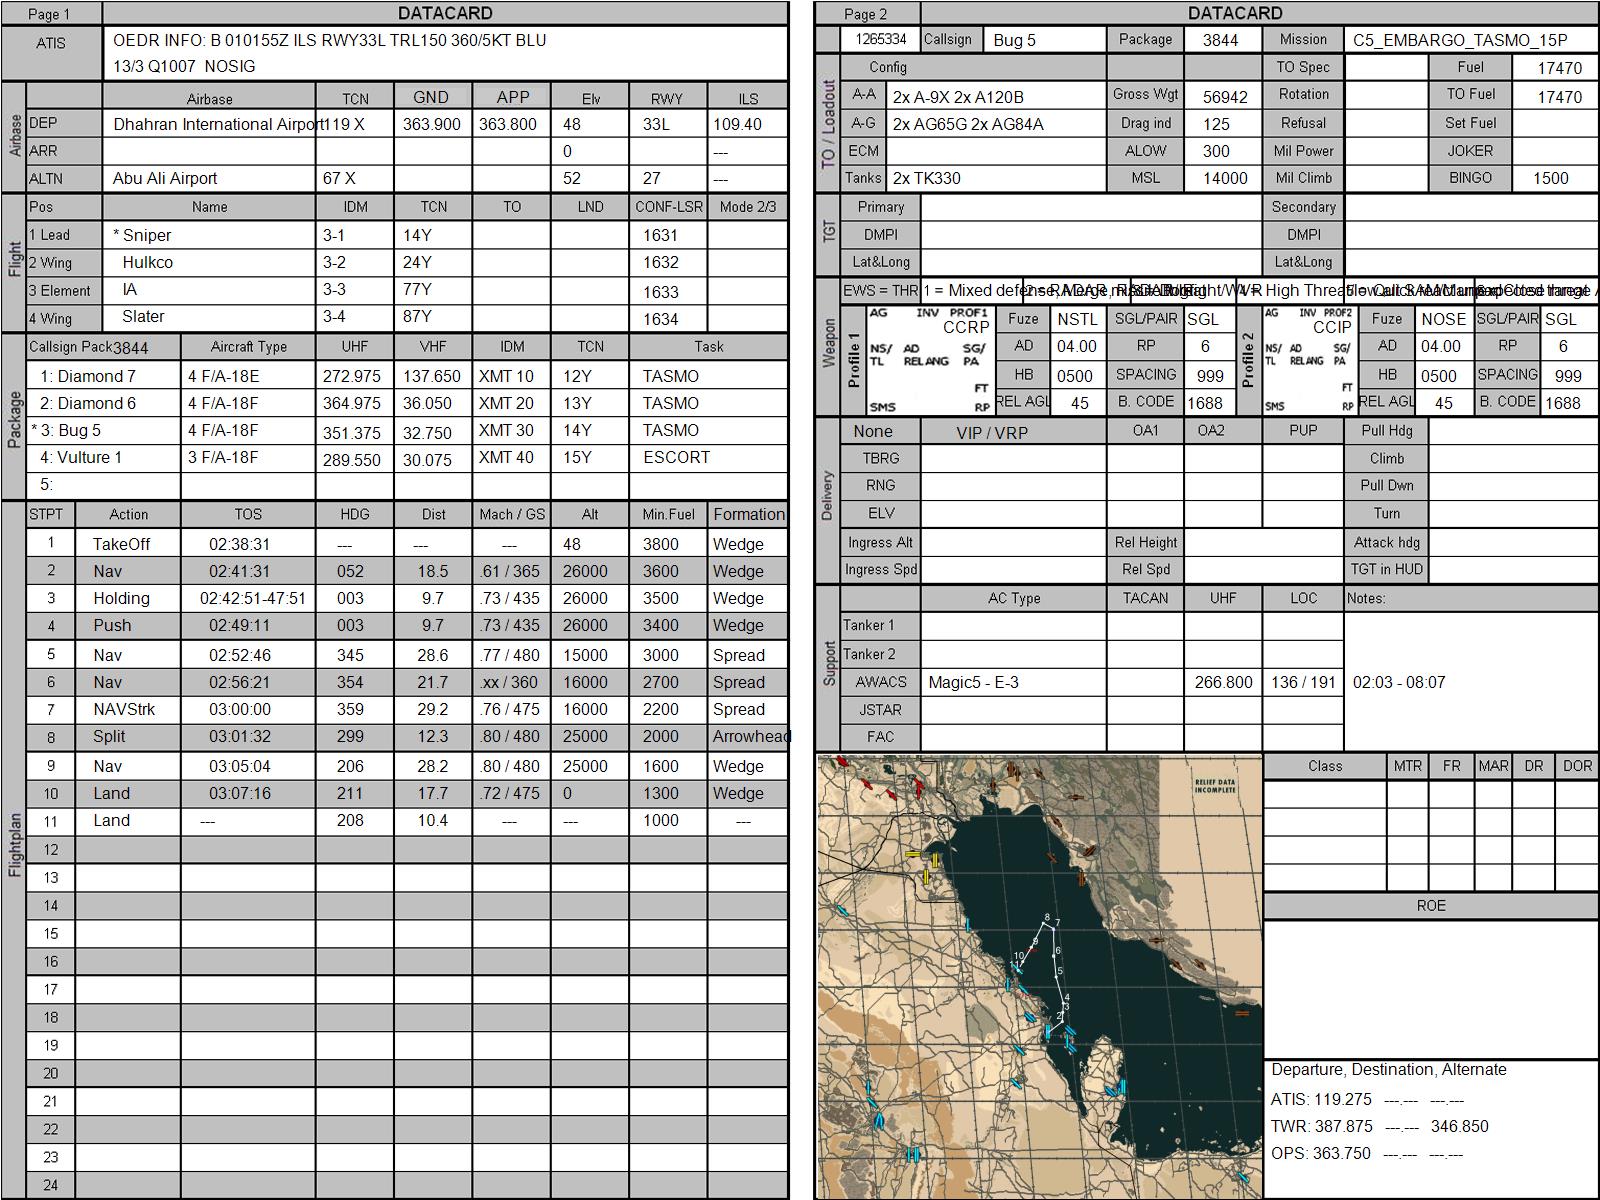1600x1200 pixels.
Task: Click the Arrowhead formation cell
Action: 751,736
